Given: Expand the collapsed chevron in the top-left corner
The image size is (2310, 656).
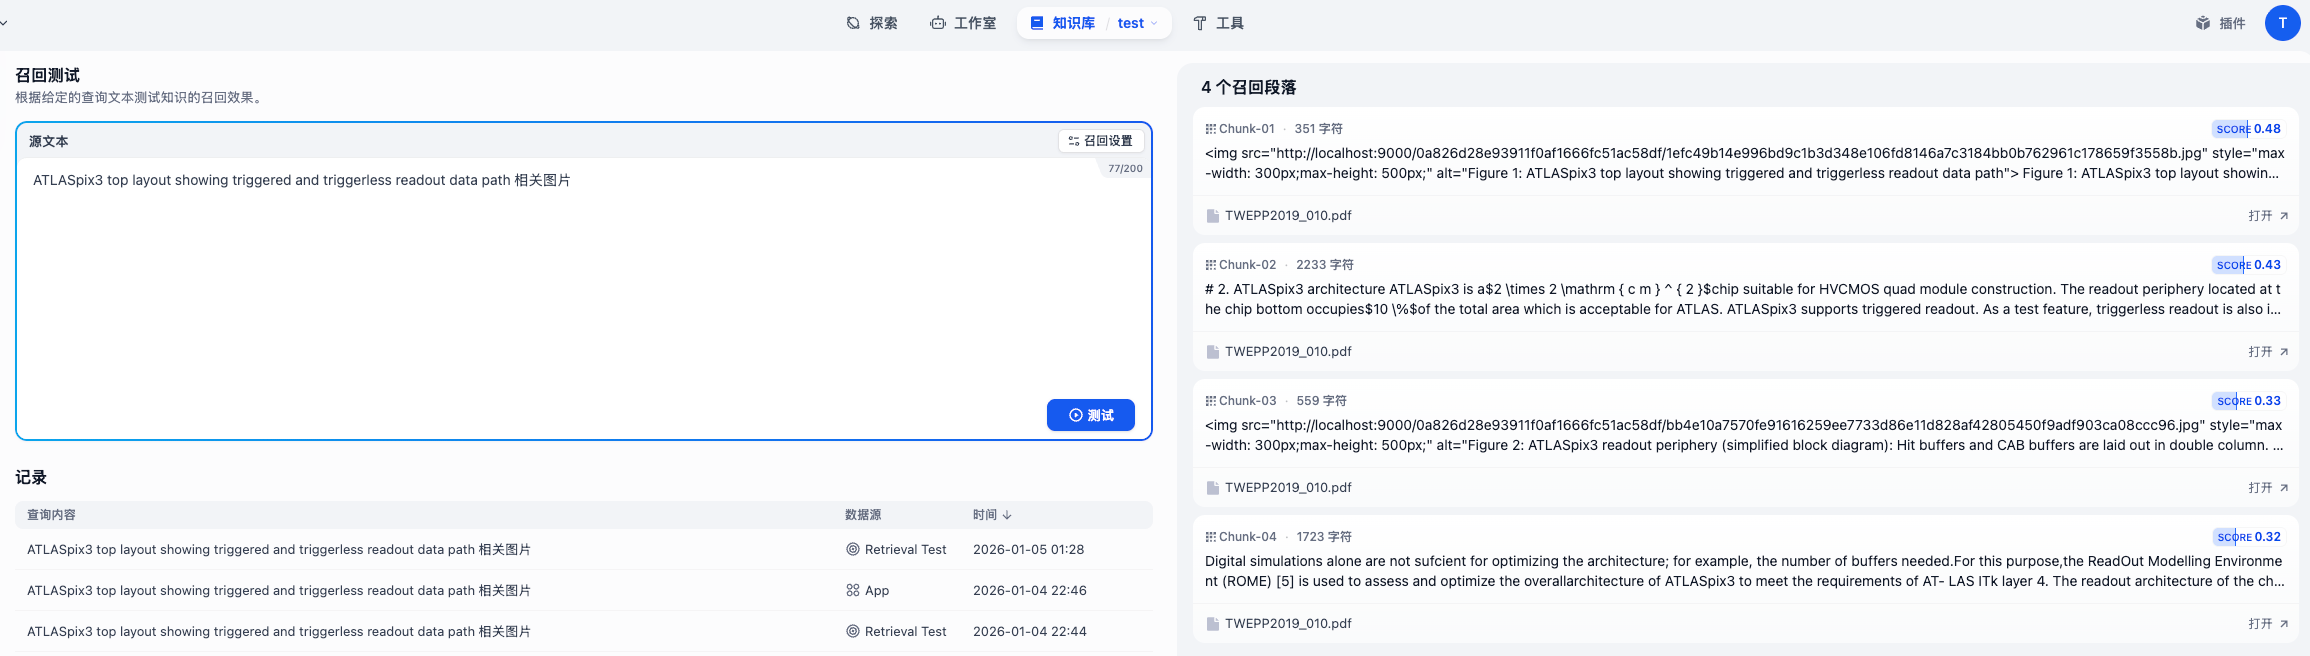Looking at the screenshot, I should point(4,23).
